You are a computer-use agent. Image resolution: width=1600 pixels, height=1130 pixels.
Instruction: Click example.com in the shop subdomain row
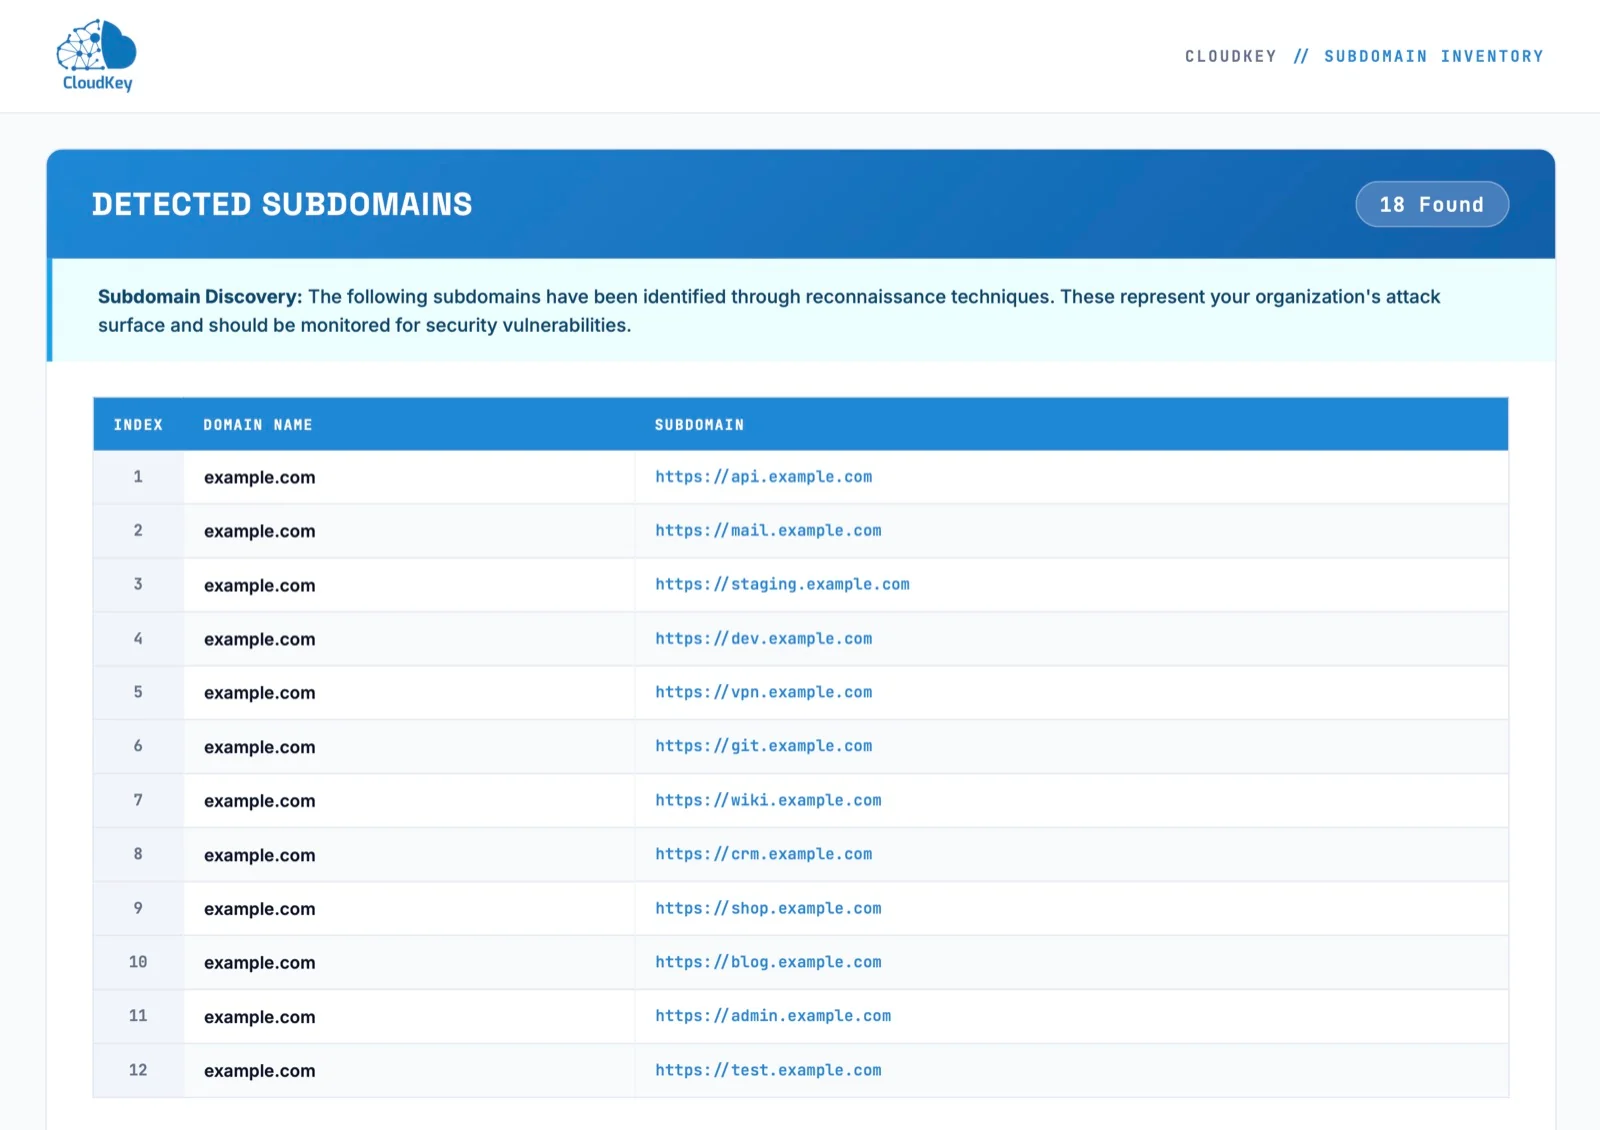pos(259,910)
